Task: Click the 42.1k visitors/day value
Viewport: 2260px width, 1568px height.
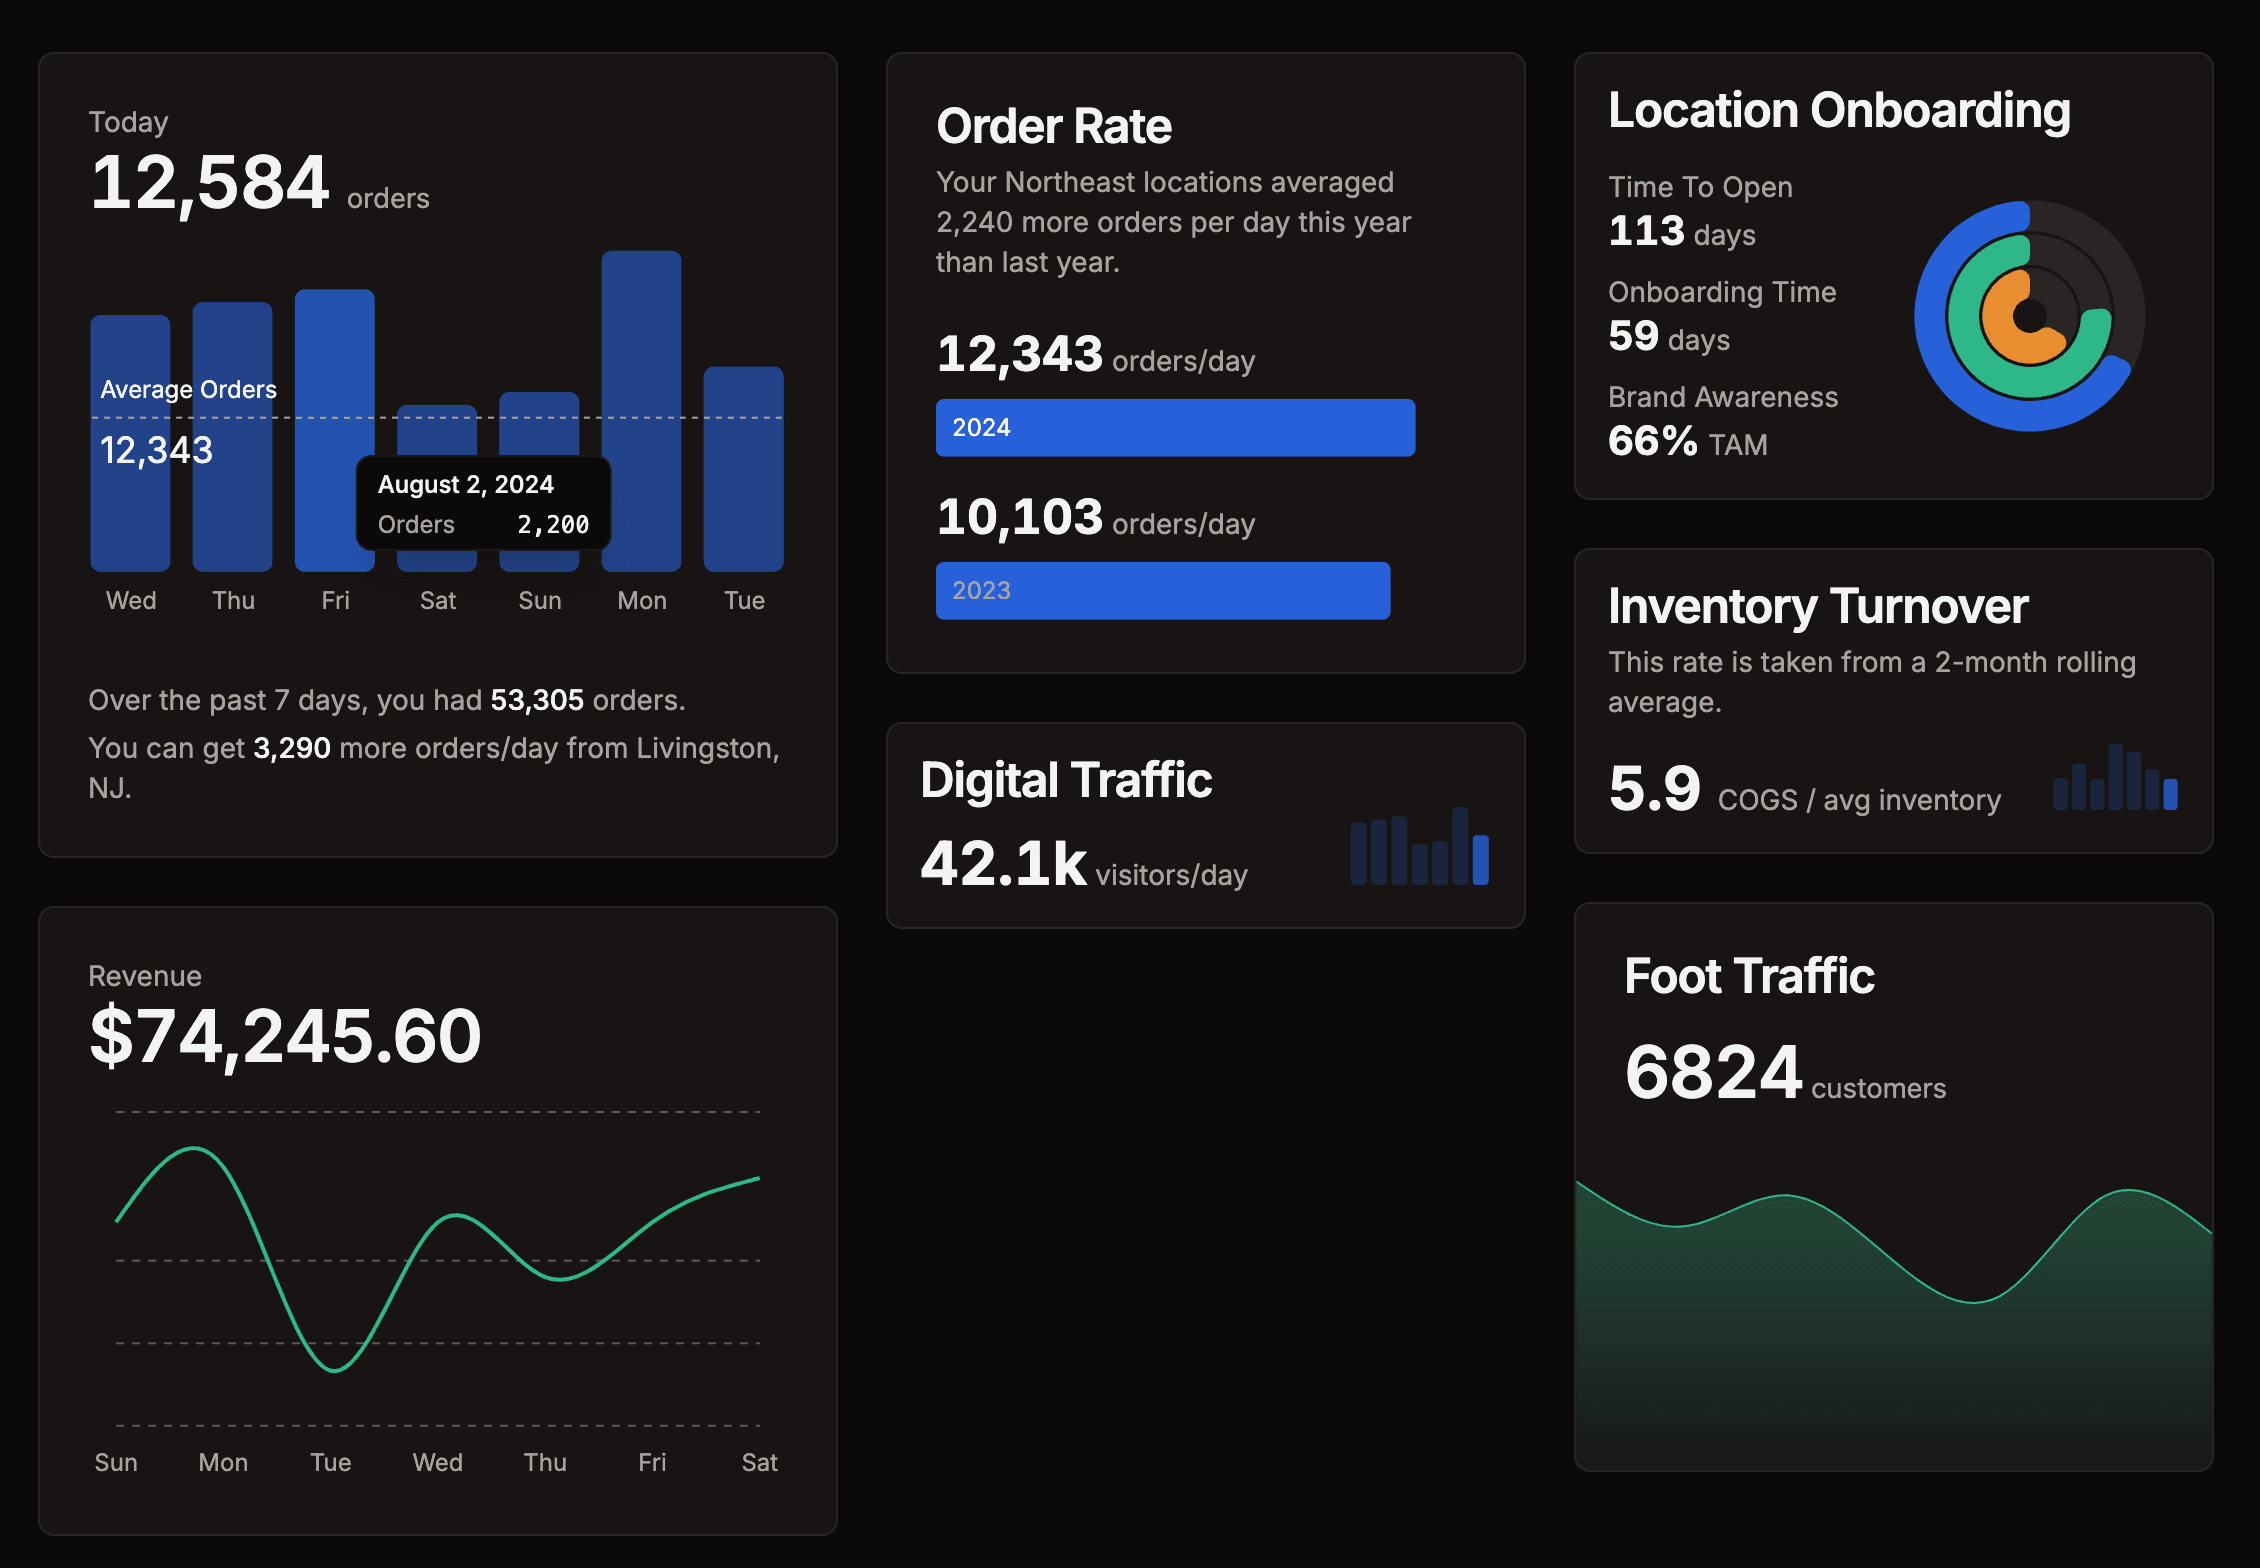Action: pyautogui.click(x=1084, y=864)
